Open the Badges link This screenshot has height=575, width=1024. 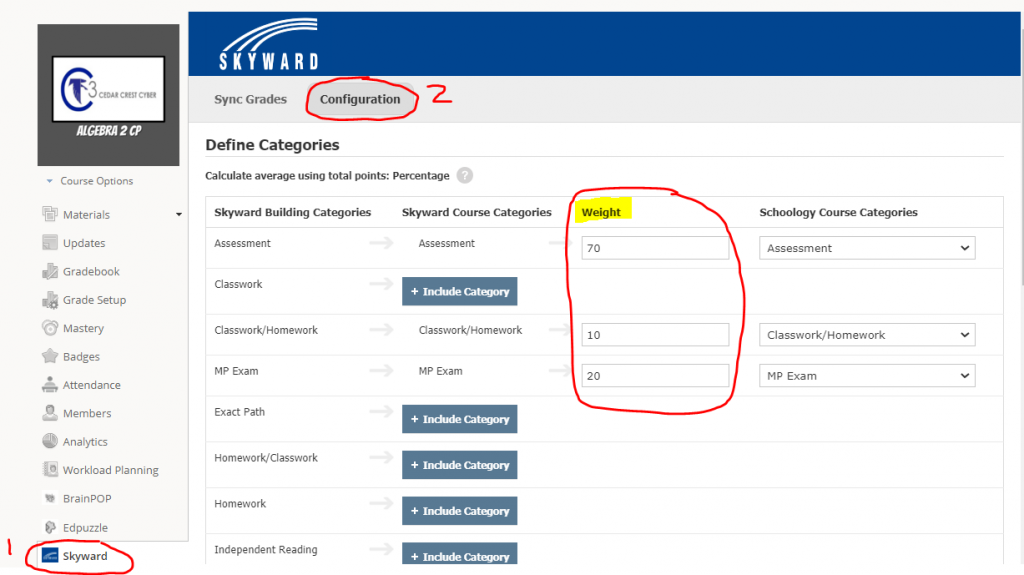82,357
